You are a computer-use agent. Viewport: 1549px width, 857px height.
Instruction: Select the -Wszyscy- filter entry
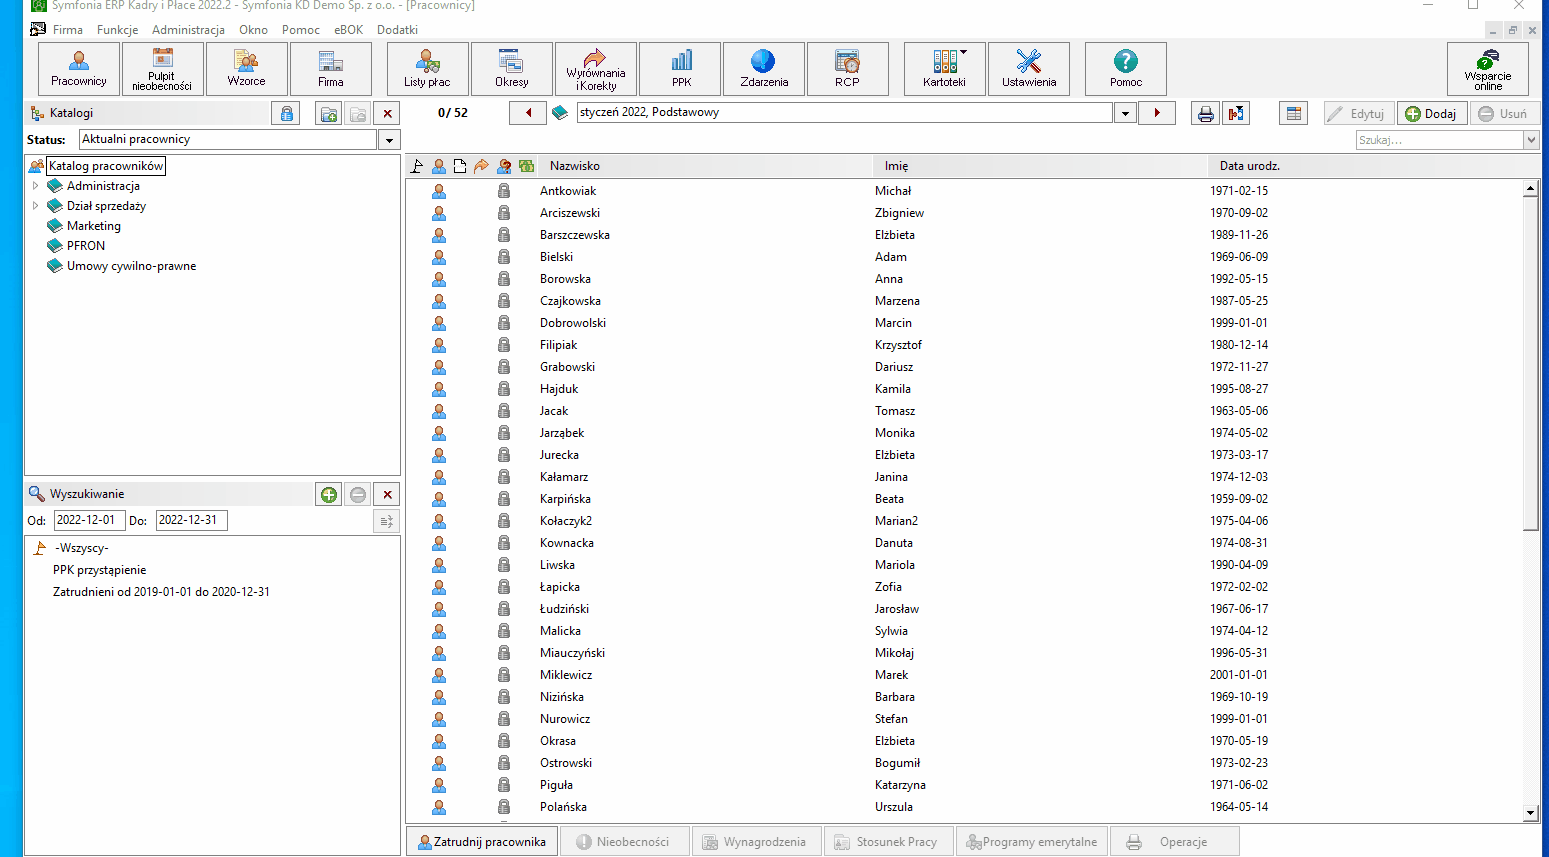tap(81, 548)
